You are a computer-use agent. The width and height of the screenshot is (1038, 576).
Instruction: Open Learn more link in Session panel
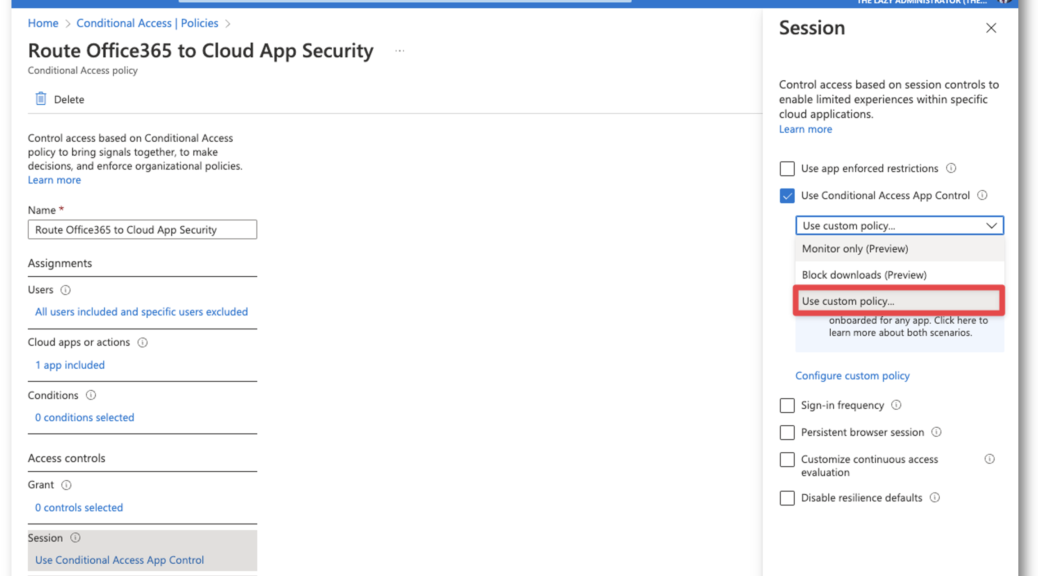pos(806,129)
